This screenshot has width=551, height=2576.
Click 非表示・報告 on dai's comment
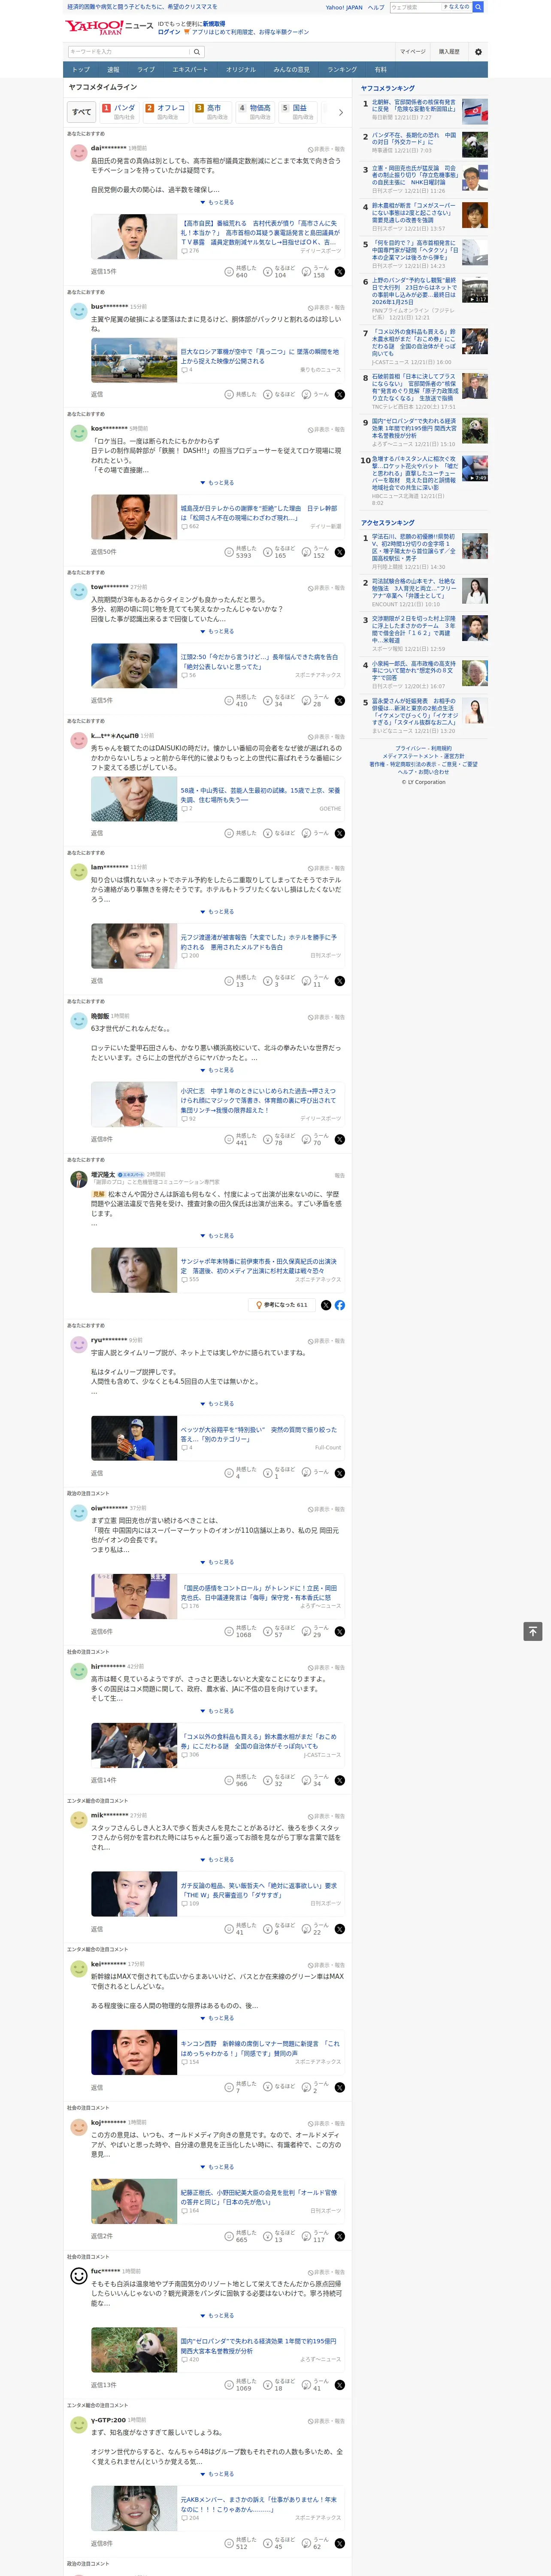pyautogui.click(x=326, y=148)
